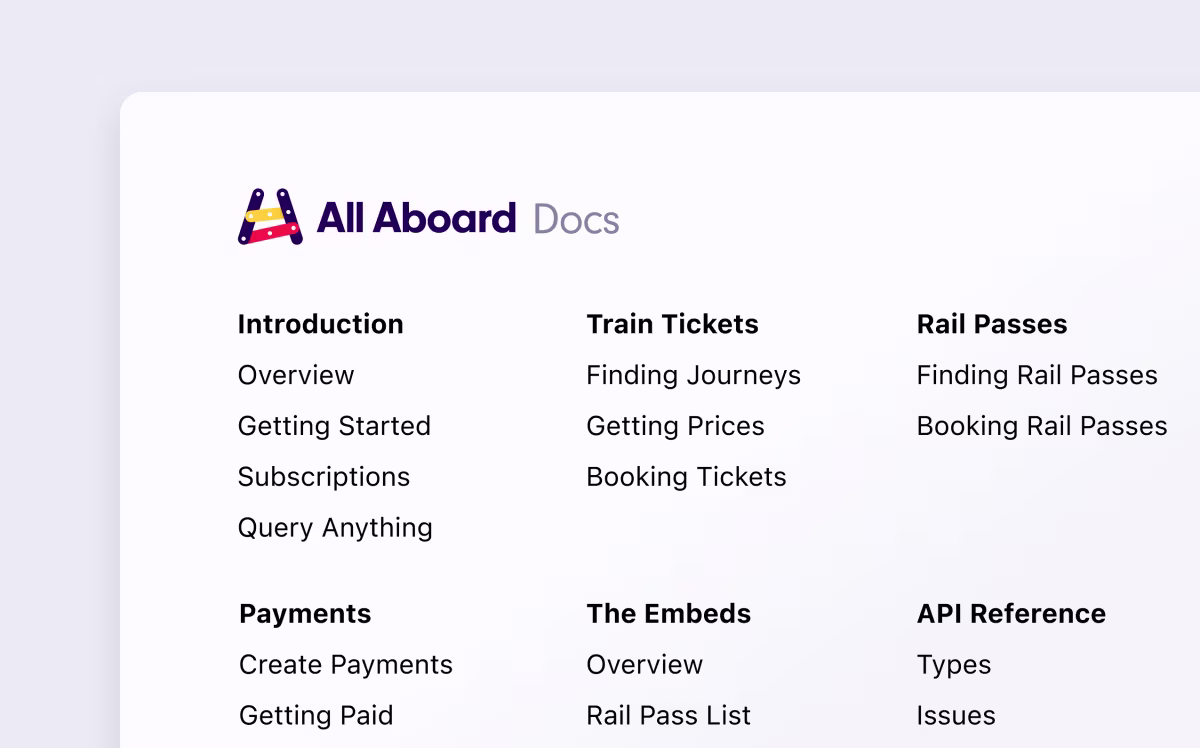Open the Create Payments page

(344, 664)
